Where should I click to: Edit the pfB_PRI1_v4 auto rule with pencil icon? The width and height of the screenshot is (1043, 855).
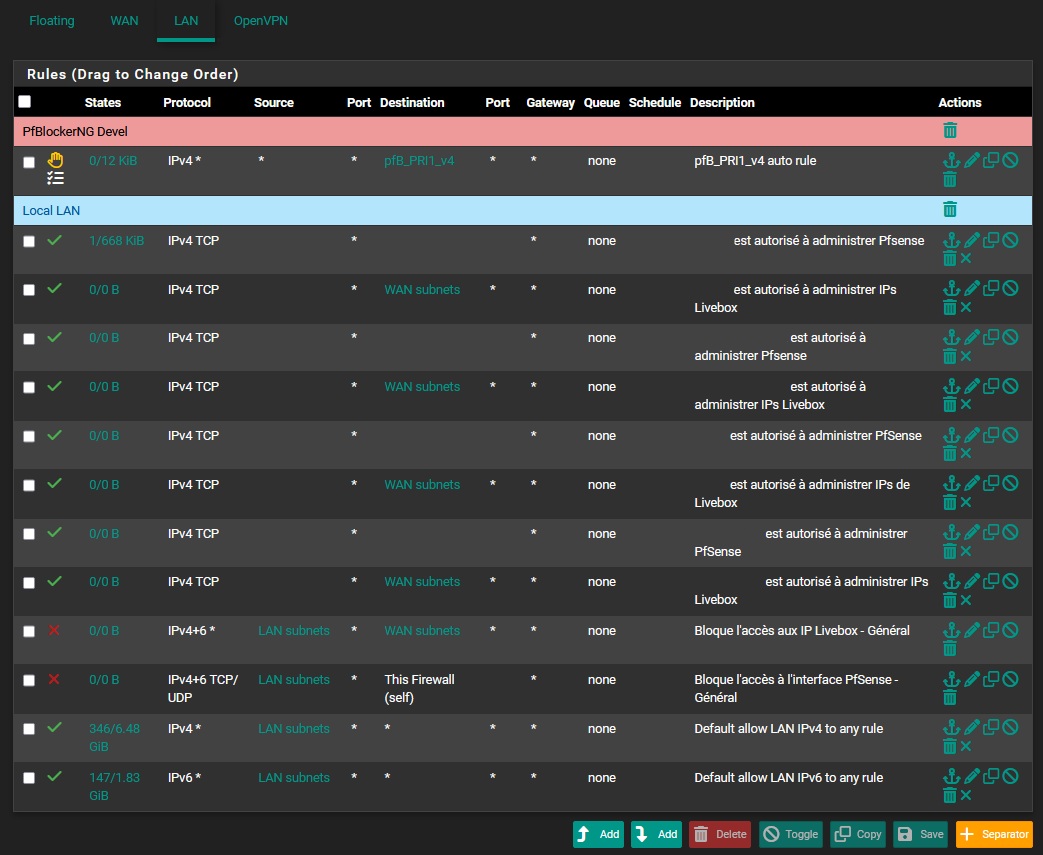point(971,160)
